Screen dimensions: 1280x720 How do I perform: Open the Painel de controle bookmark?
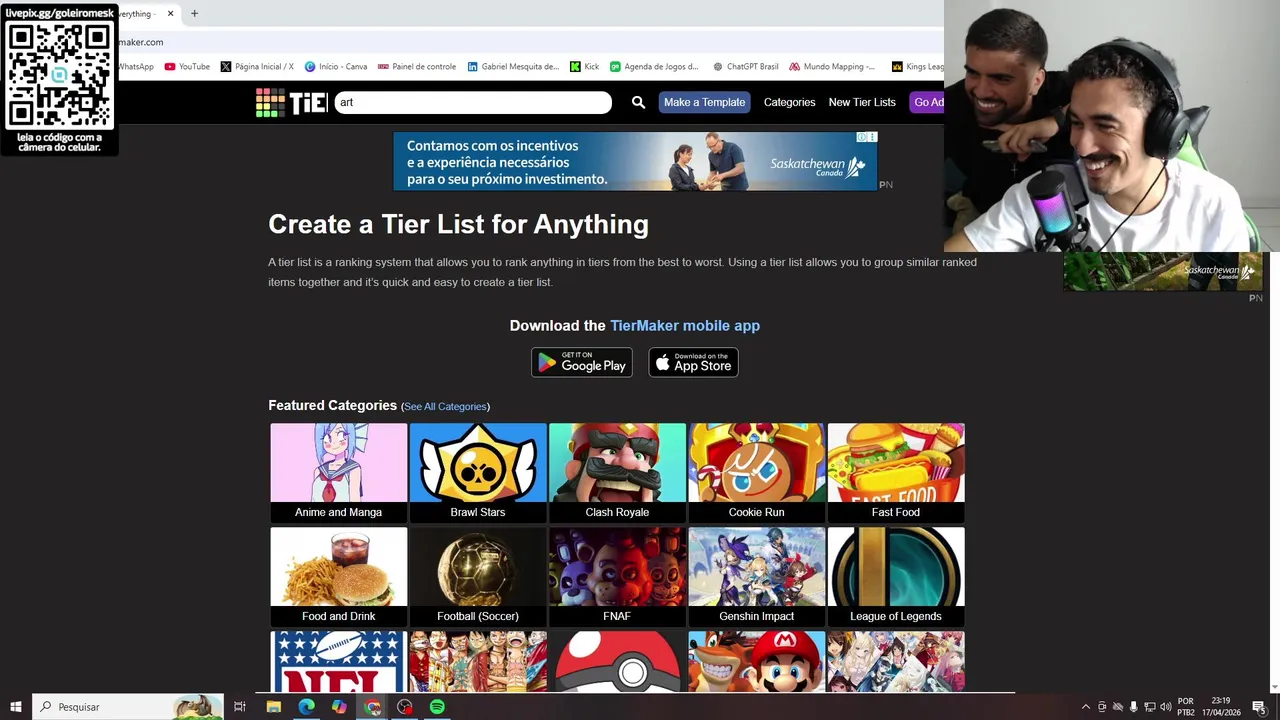(417, 67)
